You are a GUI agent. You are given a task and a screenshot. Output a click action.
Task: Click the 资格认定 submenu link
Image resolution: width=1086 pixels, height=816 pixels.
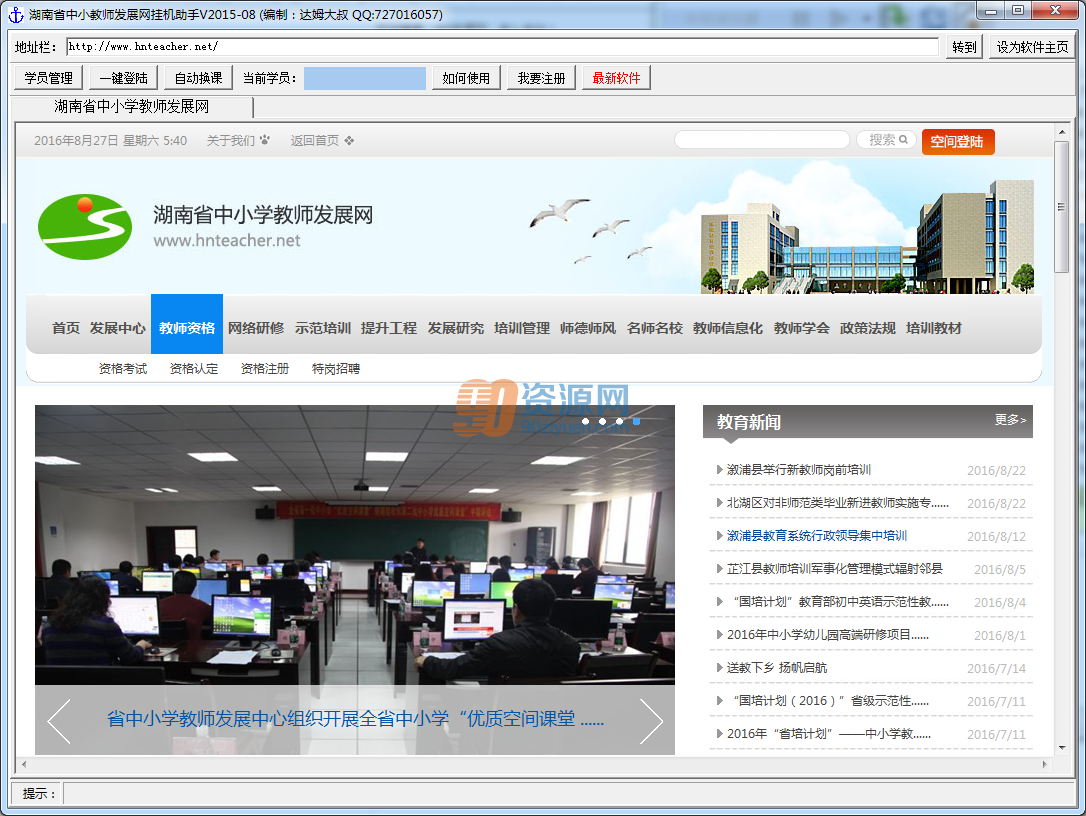194,369
